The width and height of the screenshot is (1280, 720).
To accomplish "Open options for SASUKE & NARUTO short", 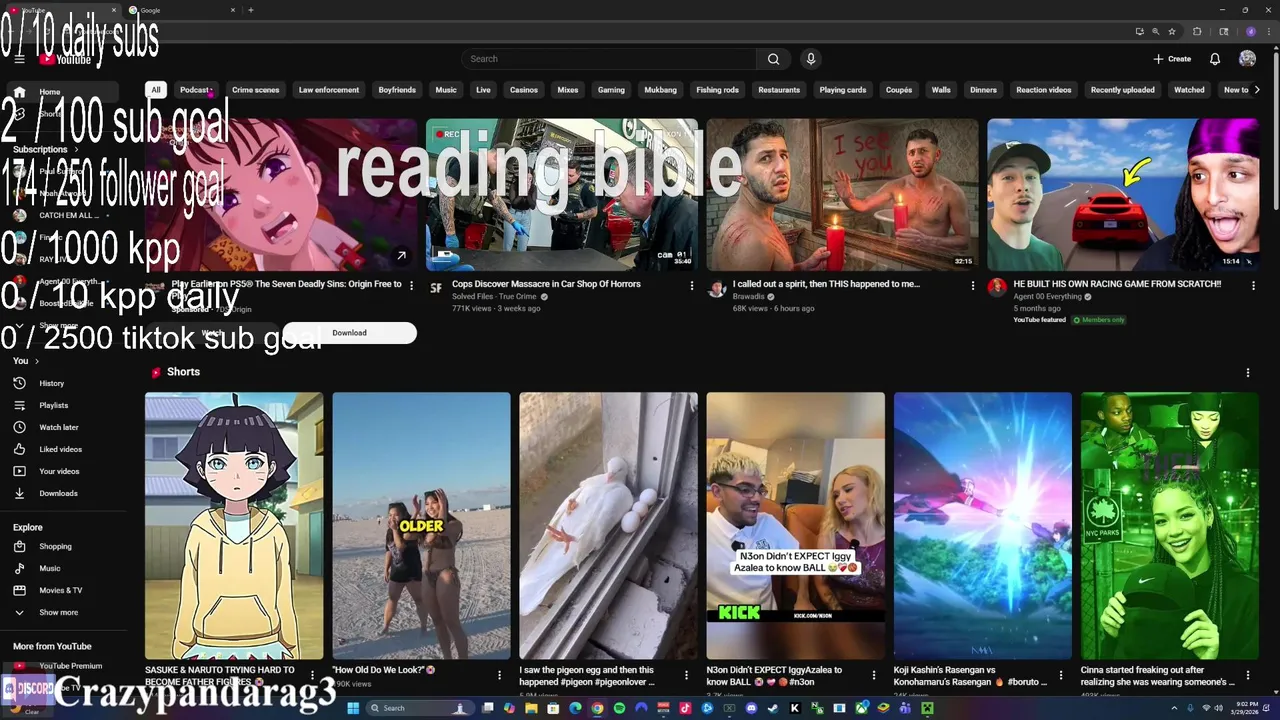I will (x=312, y=675).
